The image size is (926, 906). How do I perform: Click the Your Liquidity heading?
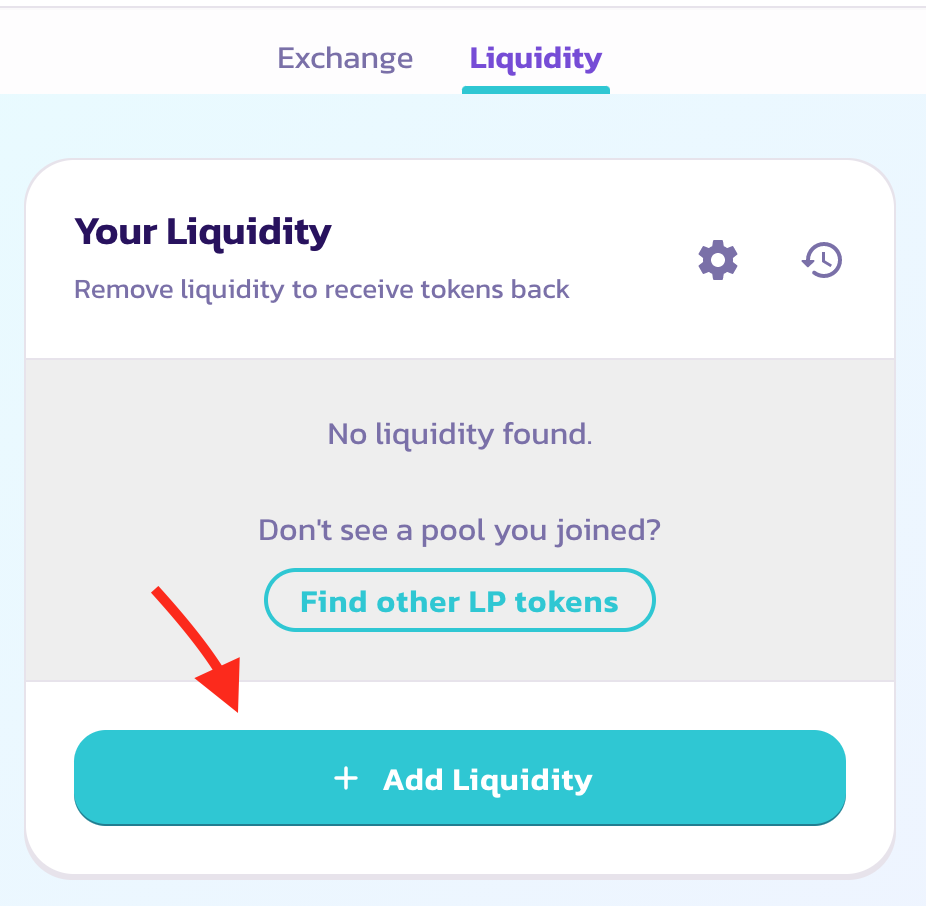pos(203,233)
